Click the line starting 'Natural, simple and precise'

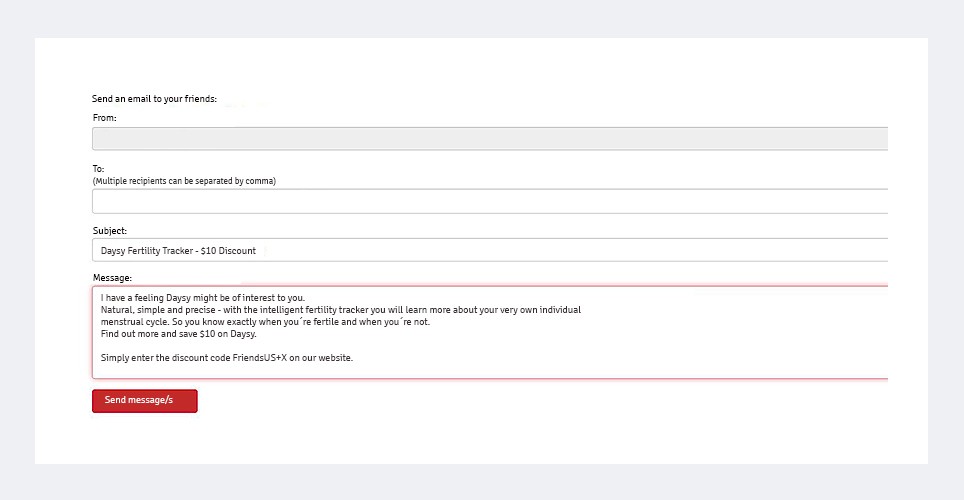[341, 309]
